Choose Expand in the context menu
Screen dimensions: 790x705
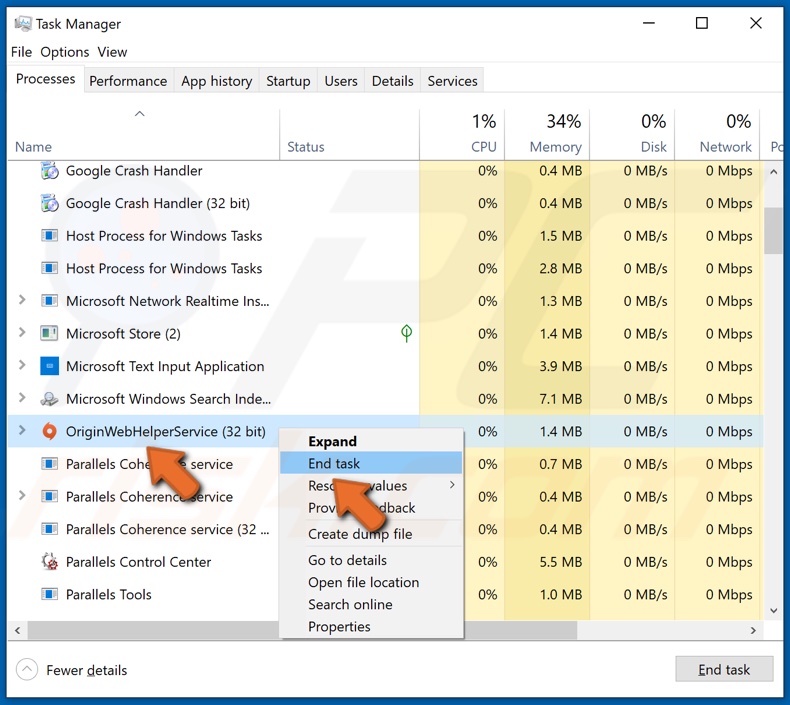[x=371, y=441]
